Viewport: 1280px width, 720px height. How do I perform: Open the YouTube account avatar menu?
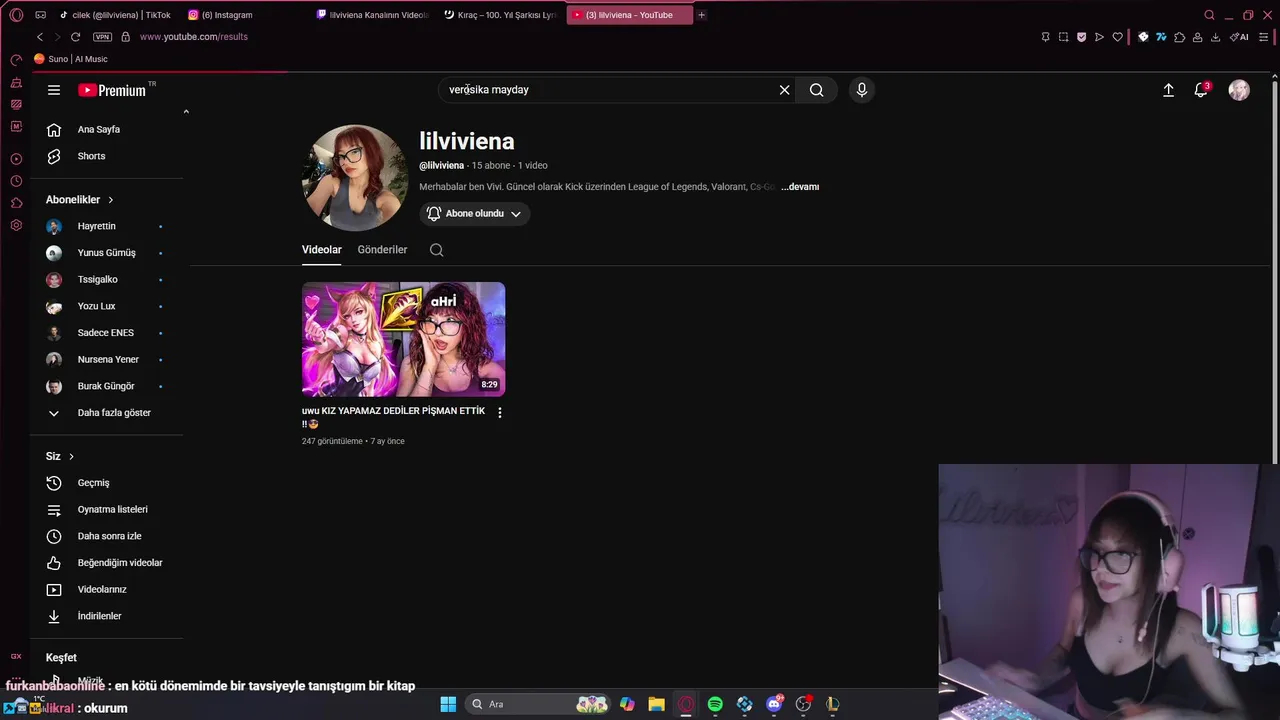(1239, 90)
